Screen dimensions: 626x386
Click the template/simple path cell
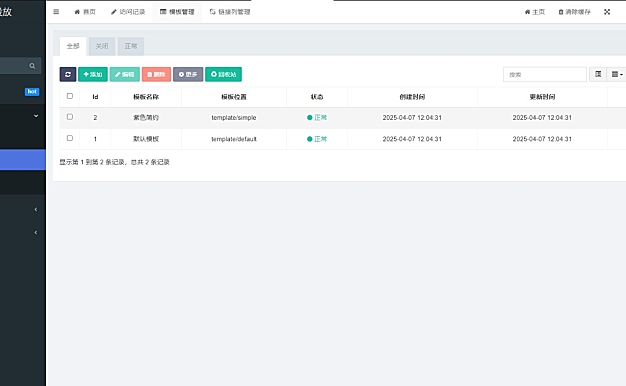pyautogui.click(x=234, y=118)
